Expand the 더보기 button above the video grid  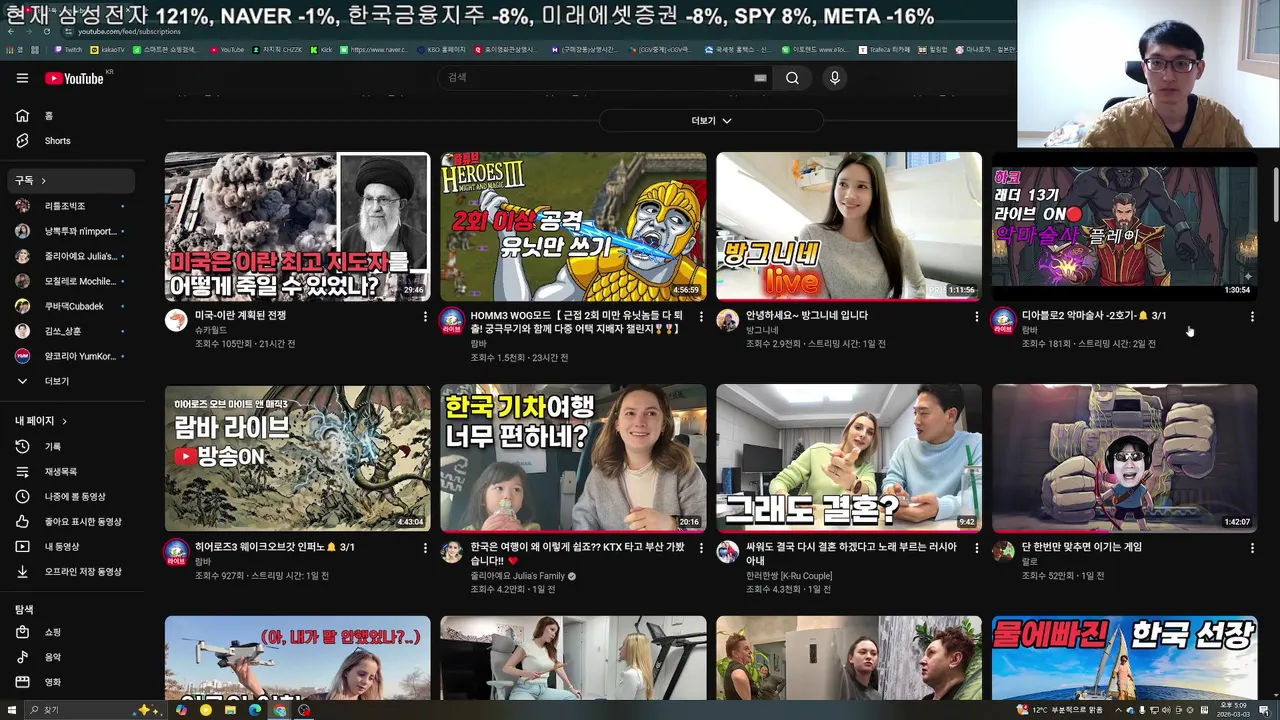tap(711, 120)
